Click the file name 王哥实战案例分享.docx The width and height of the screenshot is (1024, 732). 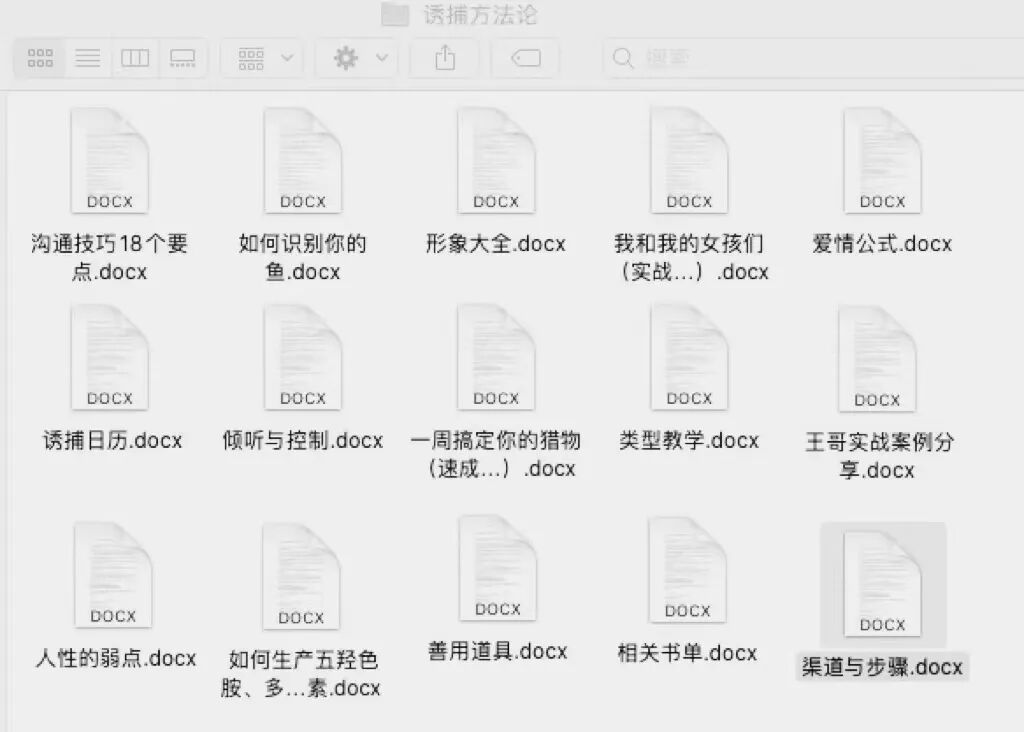pos(879,456)
